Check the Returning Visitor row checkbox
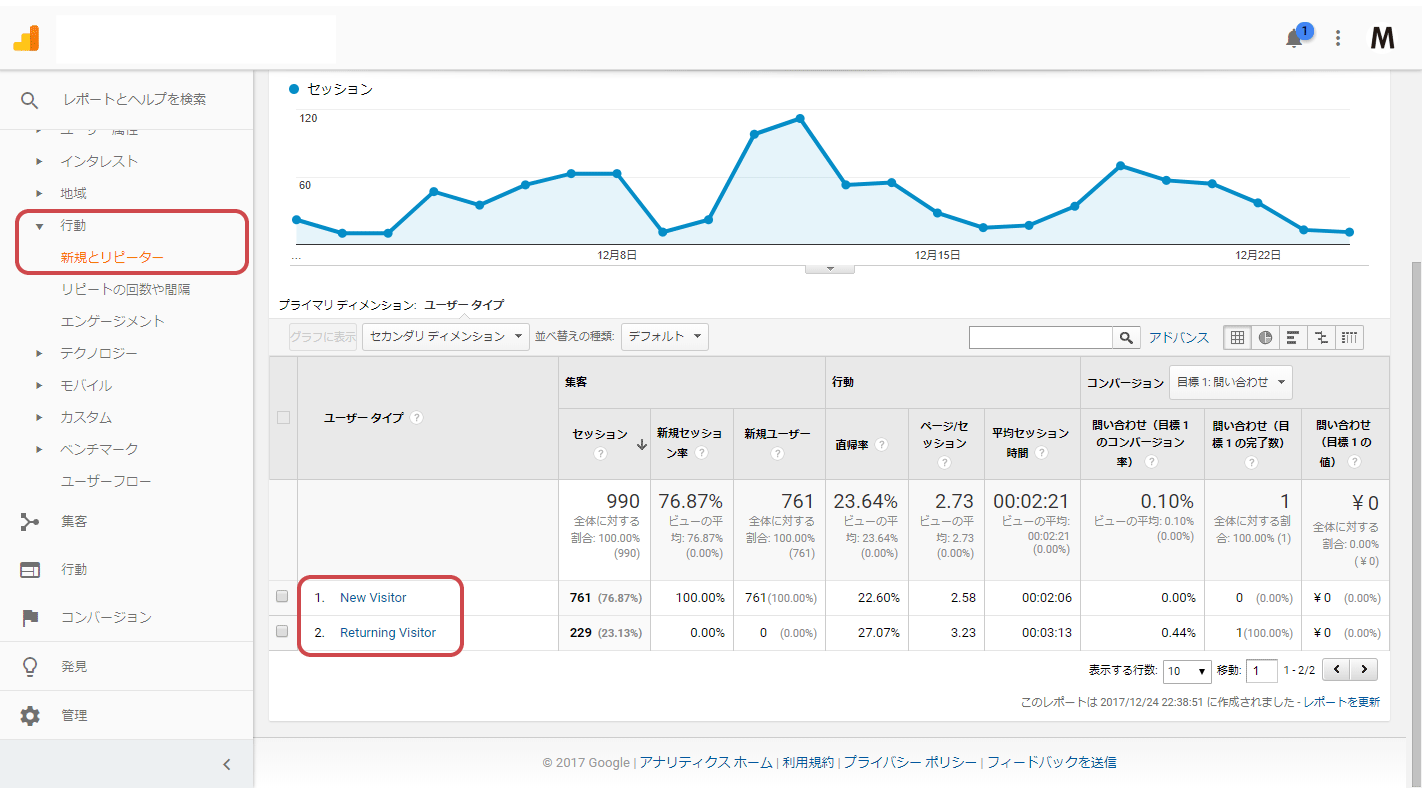The width and height of the screenshot is (1422, 794). coord(282,632)
